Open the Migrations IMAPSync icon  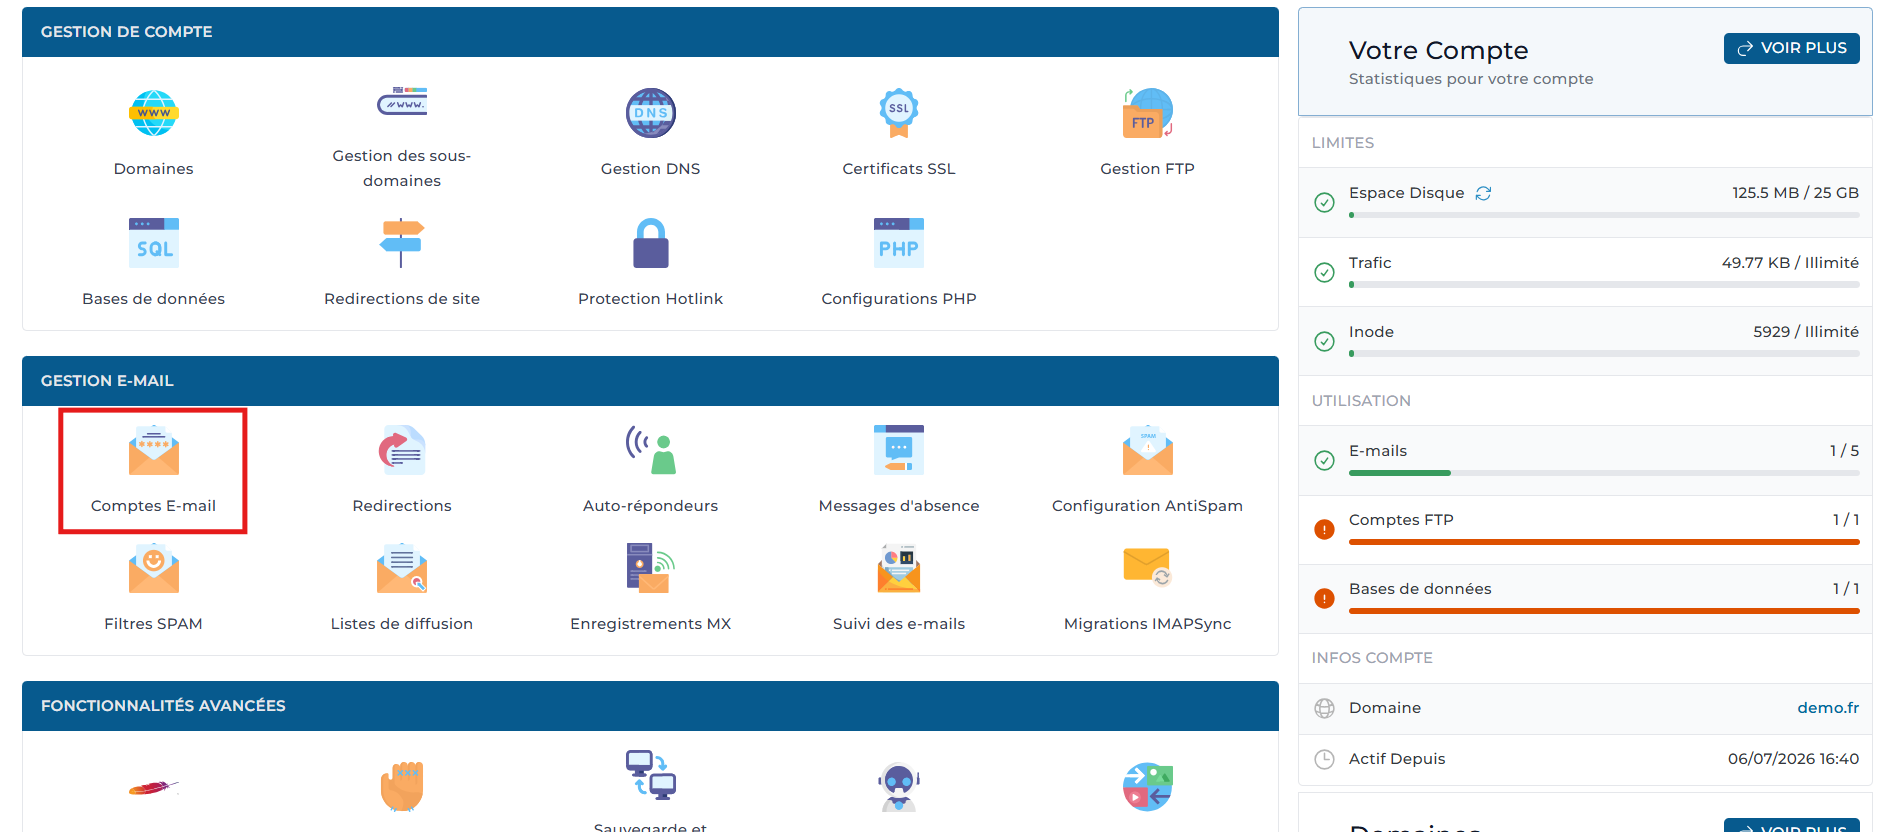coord(1147,566)
